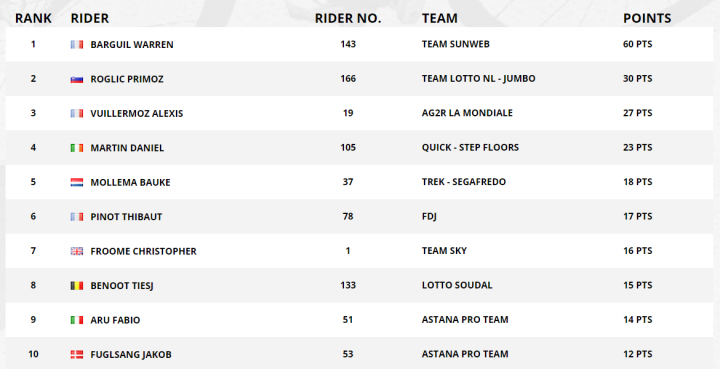
Task: Click the Italian flag beside Aru Fabio
Action: (77, 320)
